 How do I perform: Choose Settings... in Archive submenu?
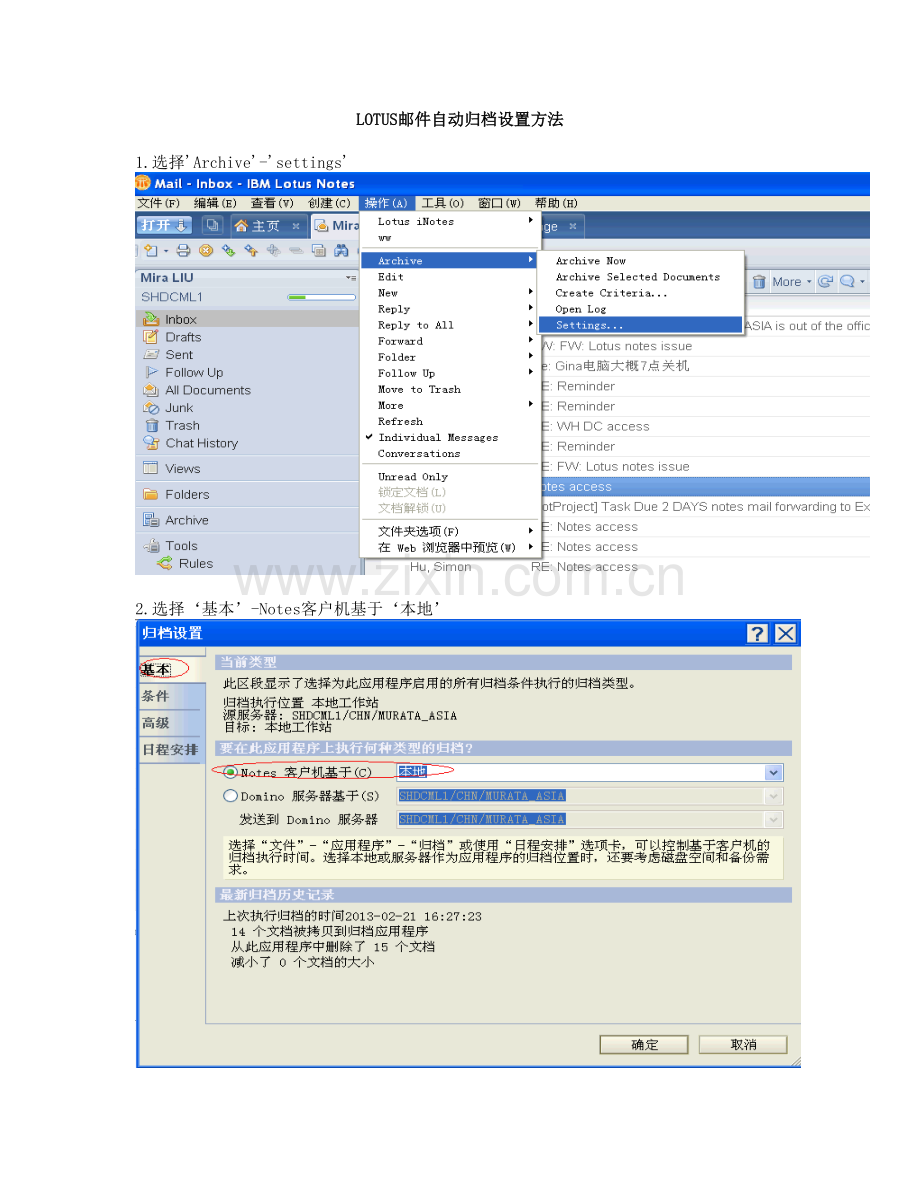pos(640,325)
